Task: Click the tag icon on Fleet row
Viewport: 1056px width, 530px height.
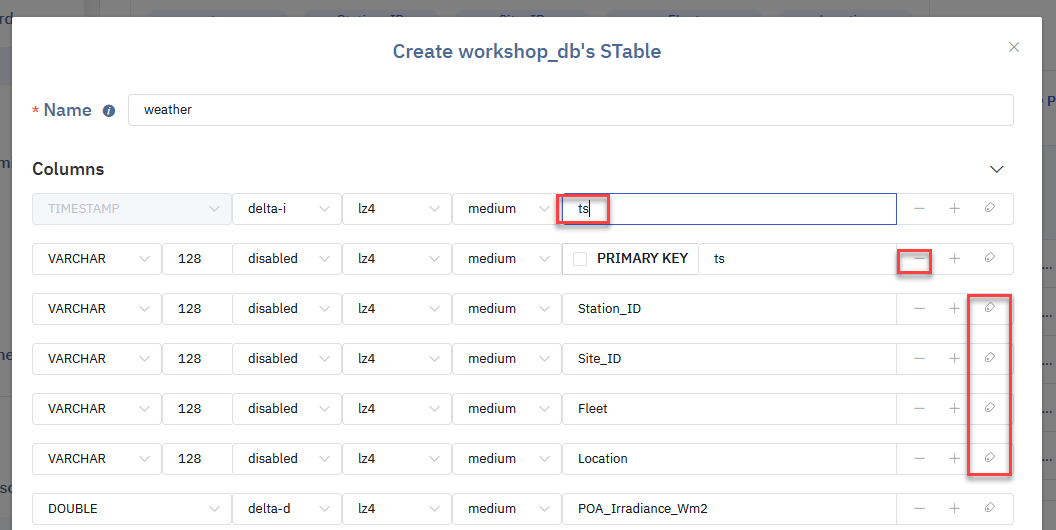Action: [989, 408]
